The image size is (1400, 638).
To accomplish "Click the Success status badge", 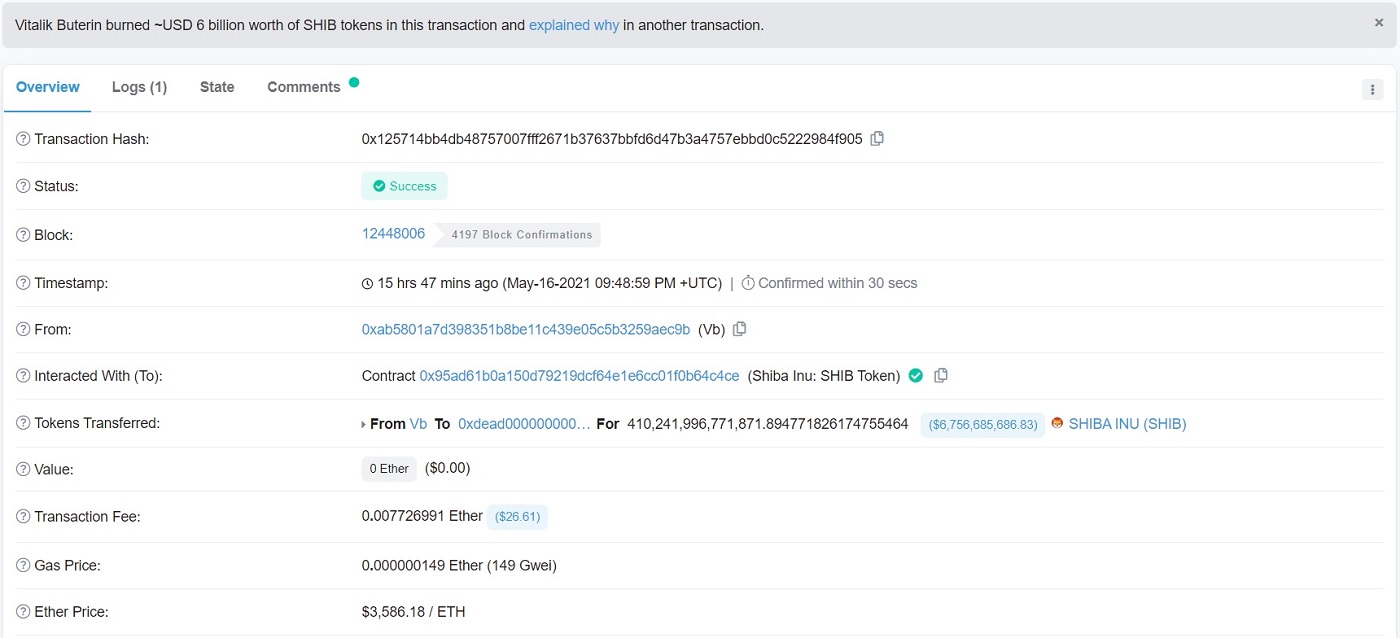I will [404, 186].
